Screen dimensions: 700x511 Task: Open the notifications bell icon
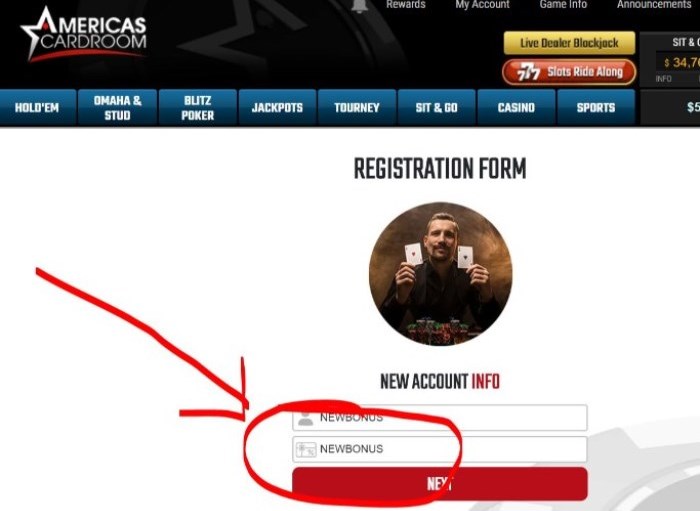coord(359,6)
